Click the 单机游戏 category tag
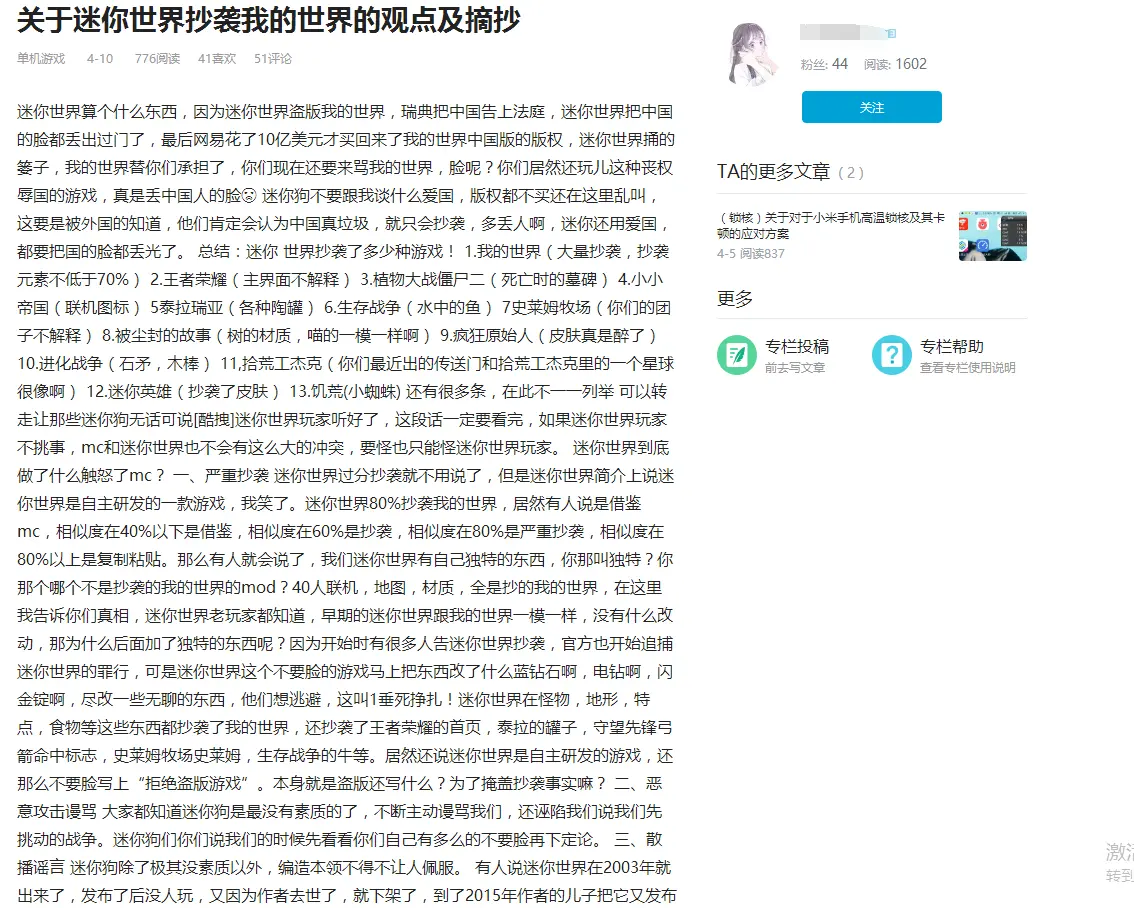 click(x=41, y=59)
